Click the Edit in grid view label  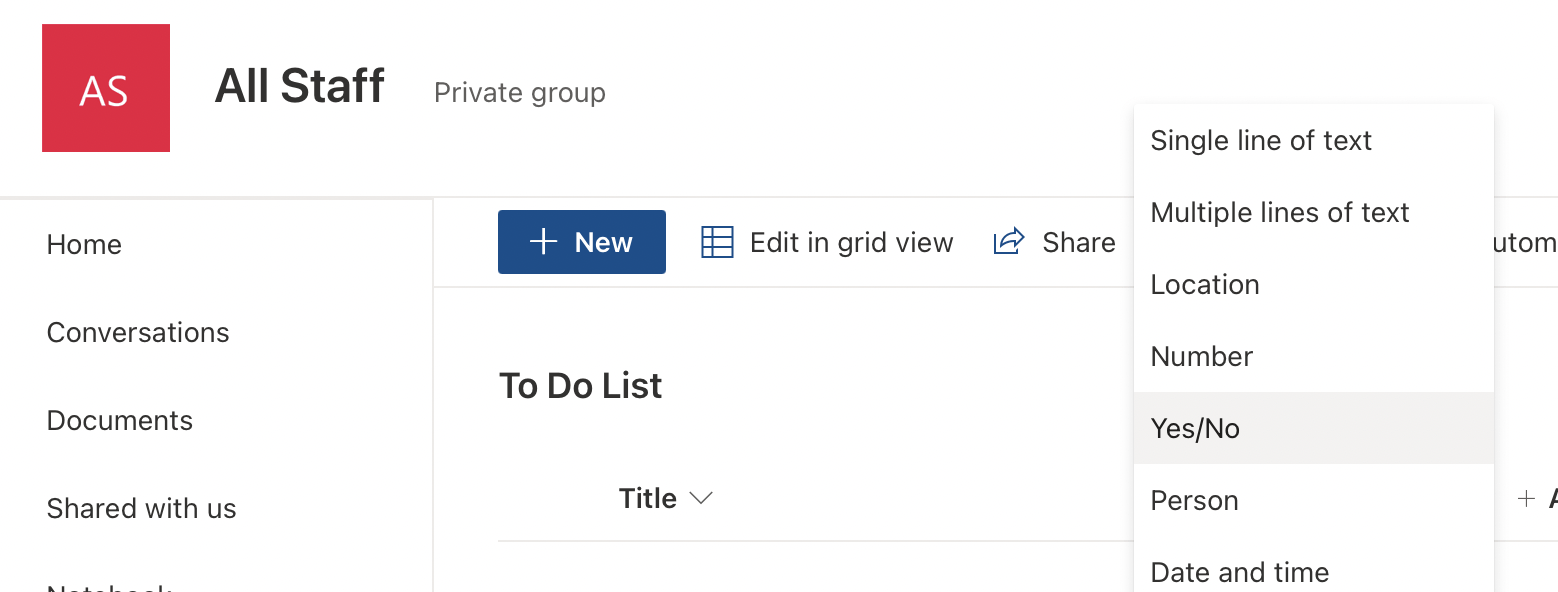pyautogui.click(x=851, y=242)
